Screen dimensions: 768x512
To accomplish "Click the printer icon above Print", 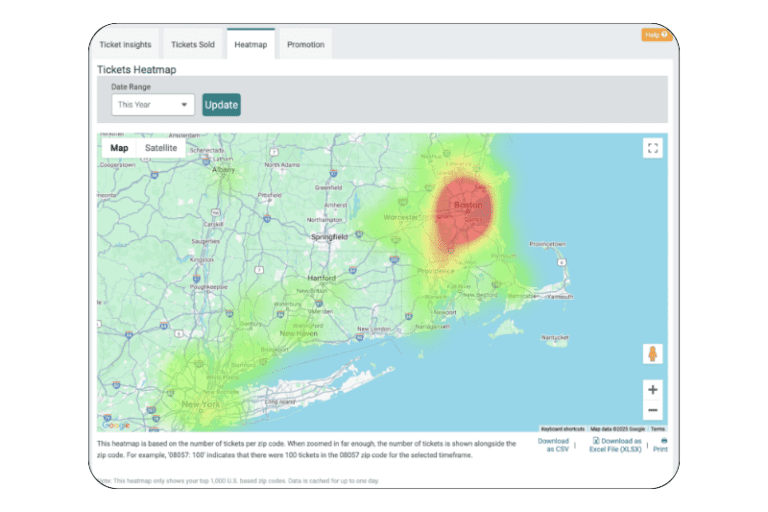I will click(663, 440).
